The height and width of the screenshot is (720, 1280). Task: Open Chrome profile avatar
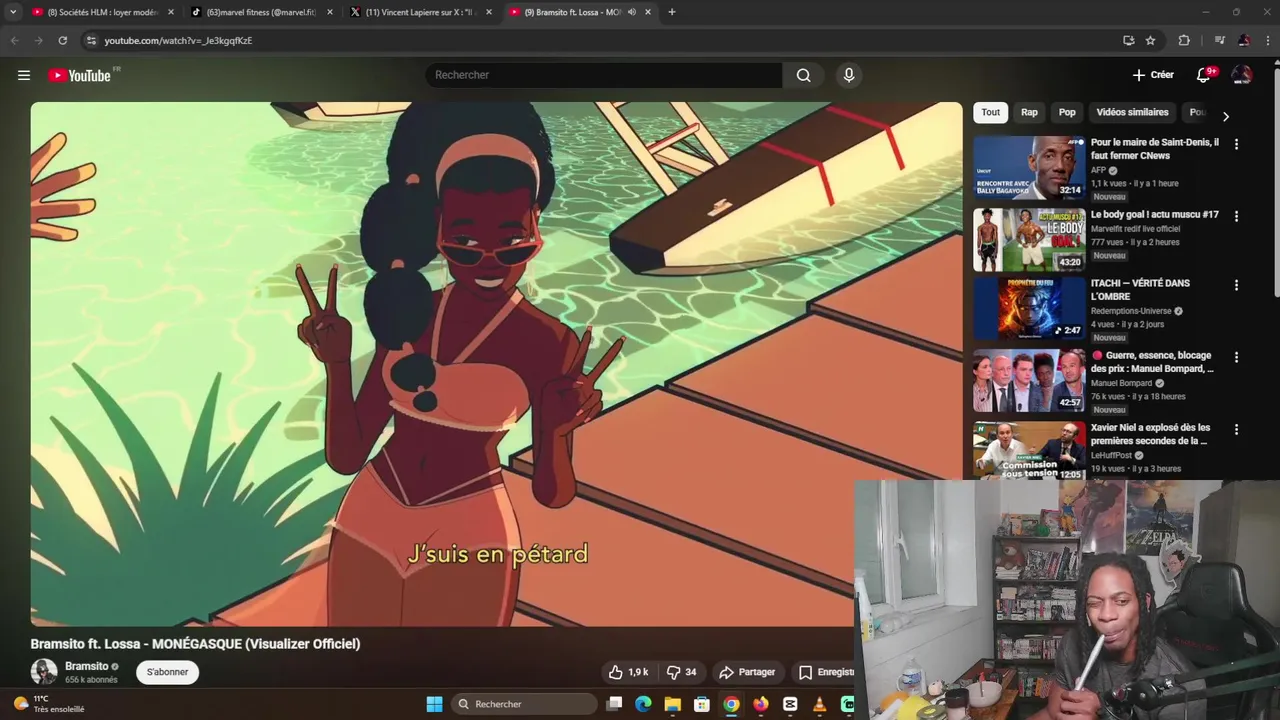click(x=1244, y=40)
